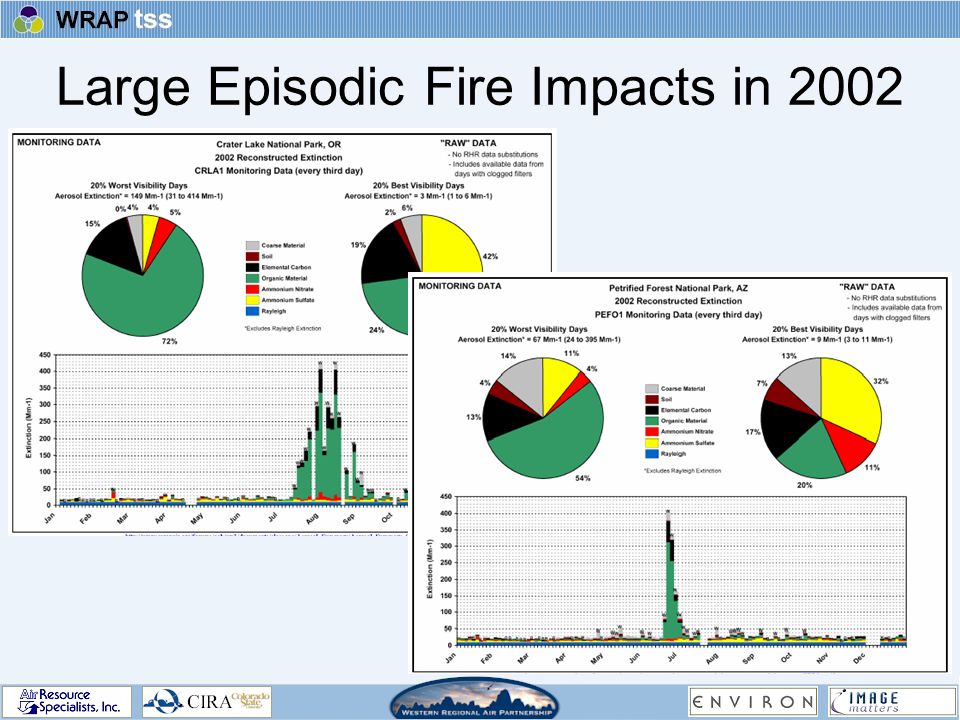This screenshot has height=720, width=960.
Task: Click Soil swatch in Crater Lake legend
Action: 252,257
